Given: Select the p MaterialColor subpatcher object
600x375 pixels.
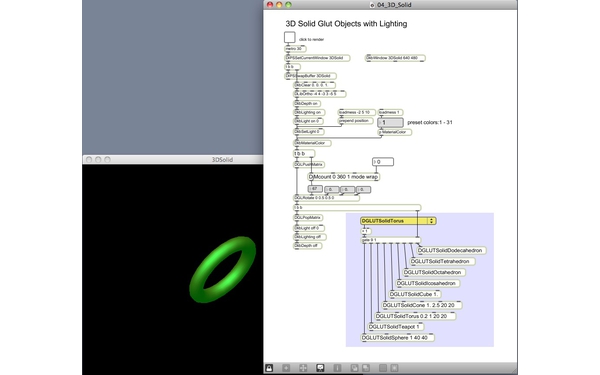Looking at the screenshot, I should [395, 132].
